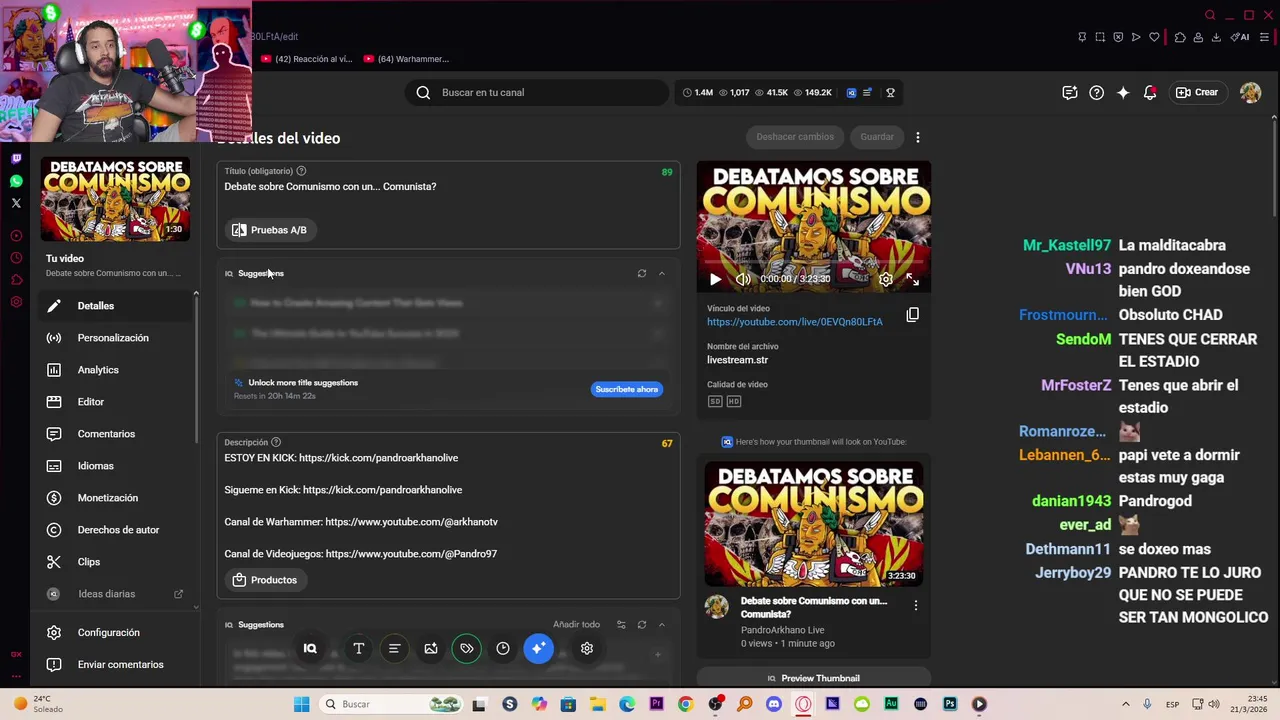Open filter settings for description Suggestions
Screen dimensions: 1280x720
[x=621, y=624]
